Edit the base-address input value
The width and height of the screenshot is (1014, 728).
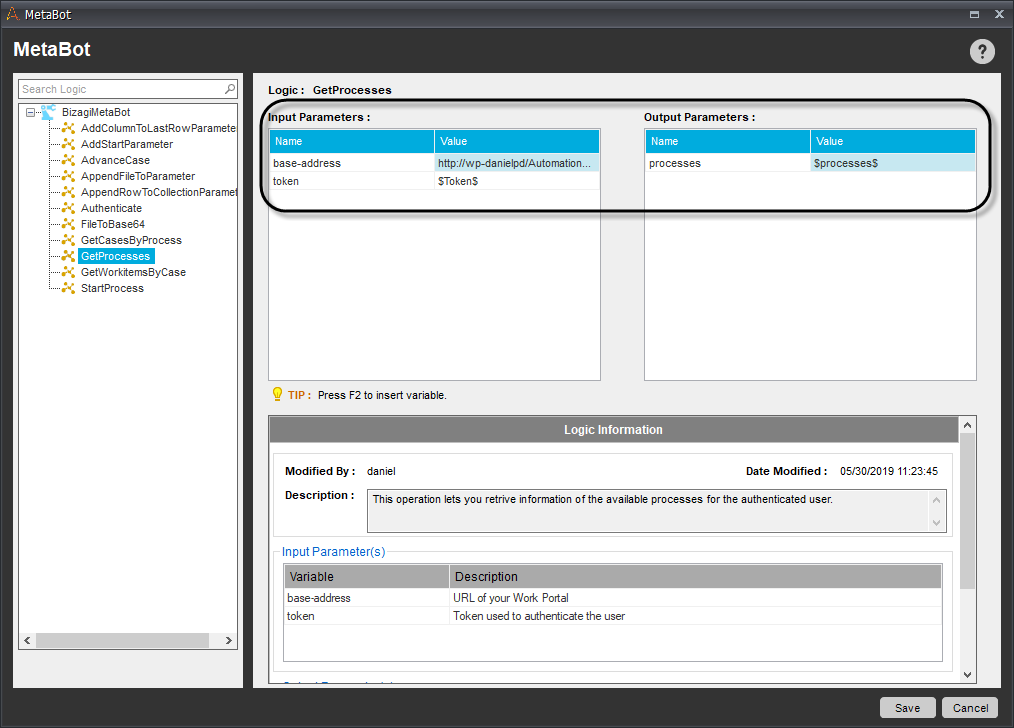point(517,163)
